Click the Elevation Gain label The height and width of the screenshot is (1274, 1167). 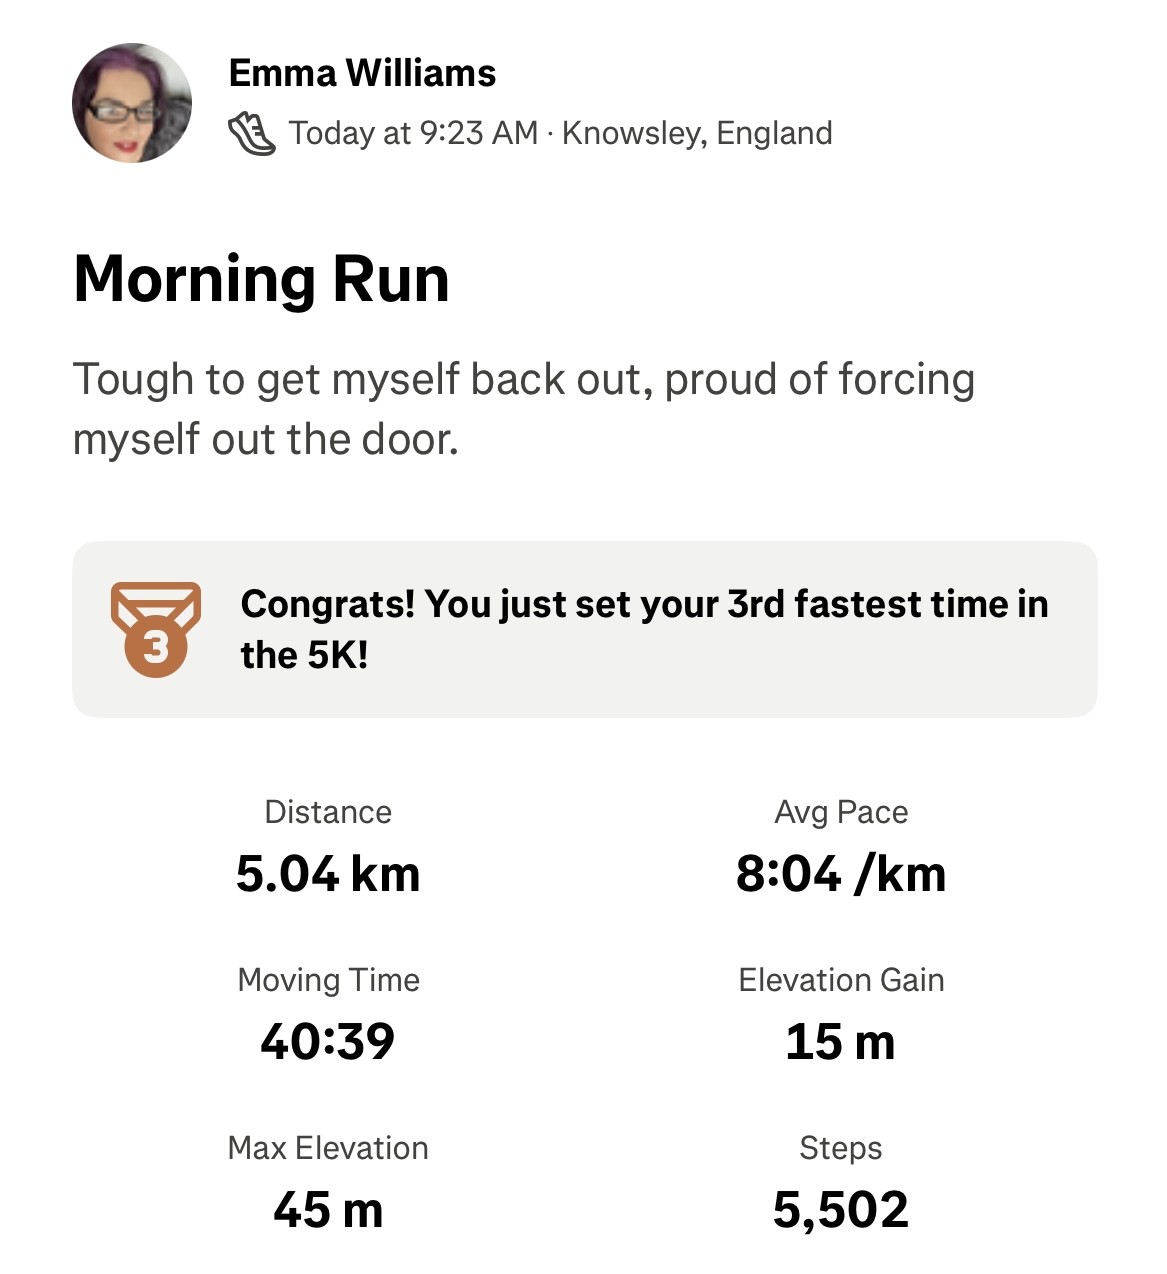(x=841, y=980)
